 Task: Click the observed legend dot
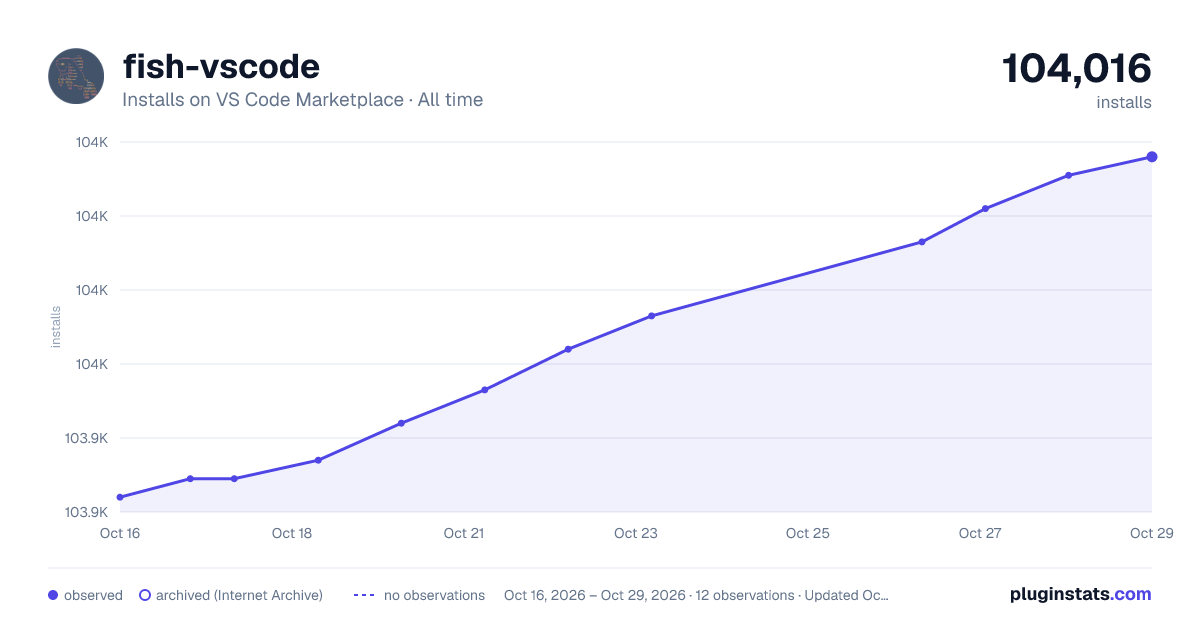coord(53,595)
